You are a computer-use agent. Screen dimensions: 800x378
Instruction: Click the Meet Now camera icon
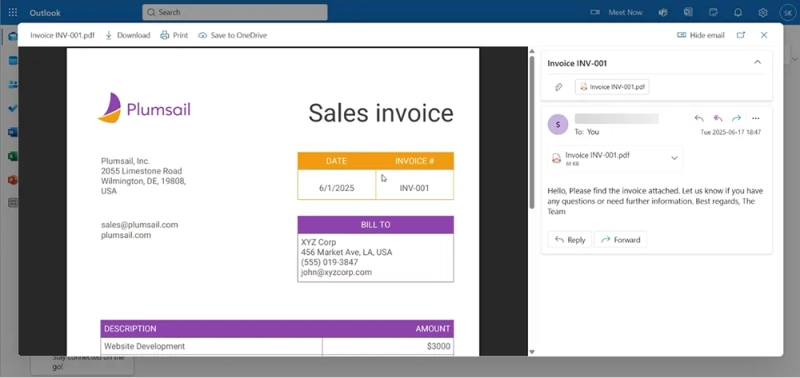(595, 12)
